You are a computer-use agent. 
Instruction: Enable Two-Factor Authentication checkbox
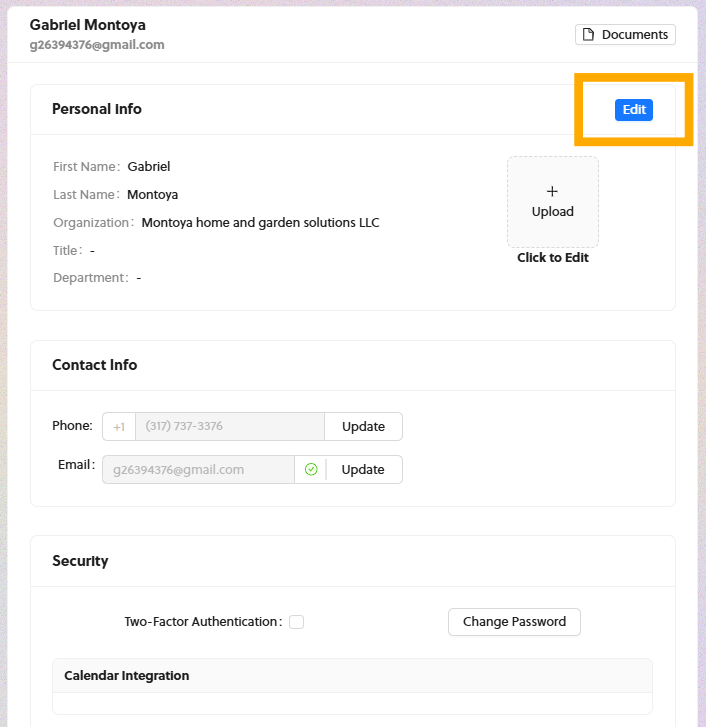click(296, 622)
